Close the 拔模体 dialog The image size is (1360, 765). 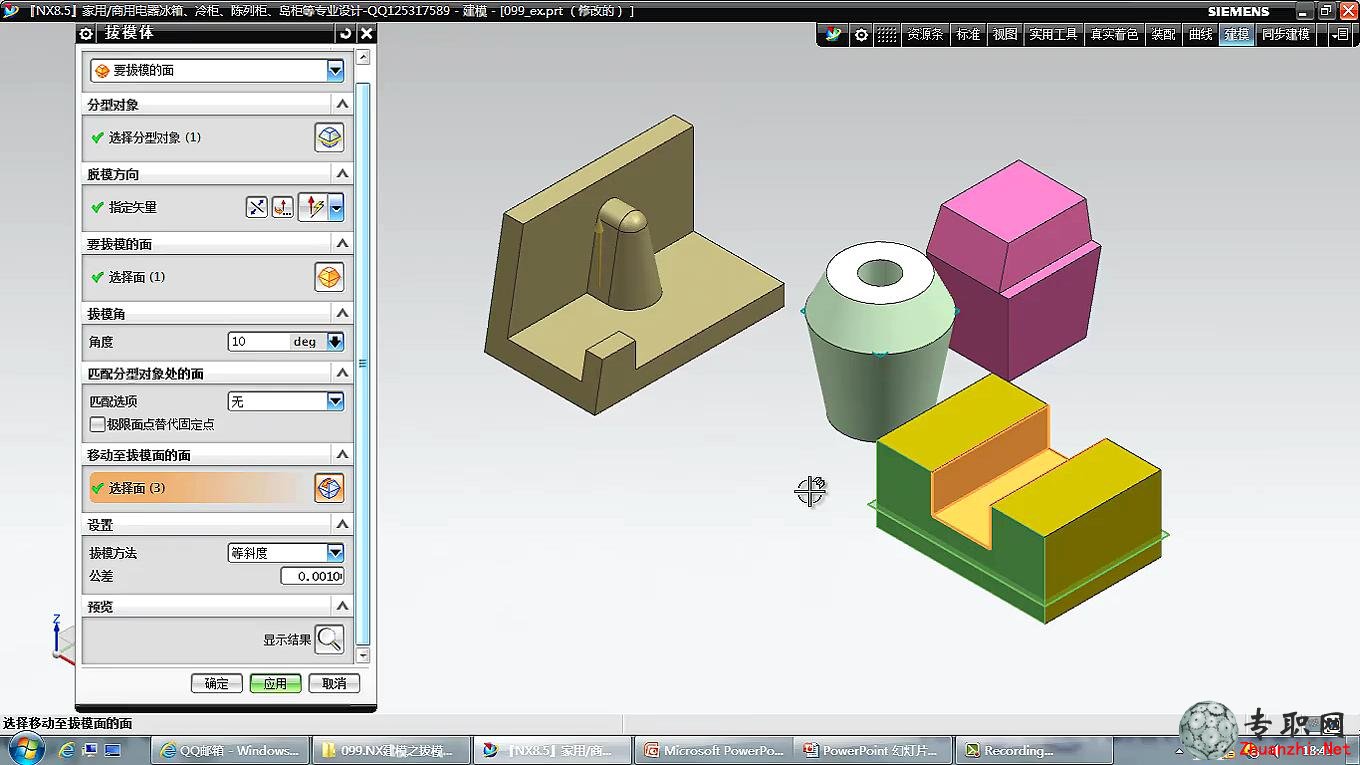point(367,33)
